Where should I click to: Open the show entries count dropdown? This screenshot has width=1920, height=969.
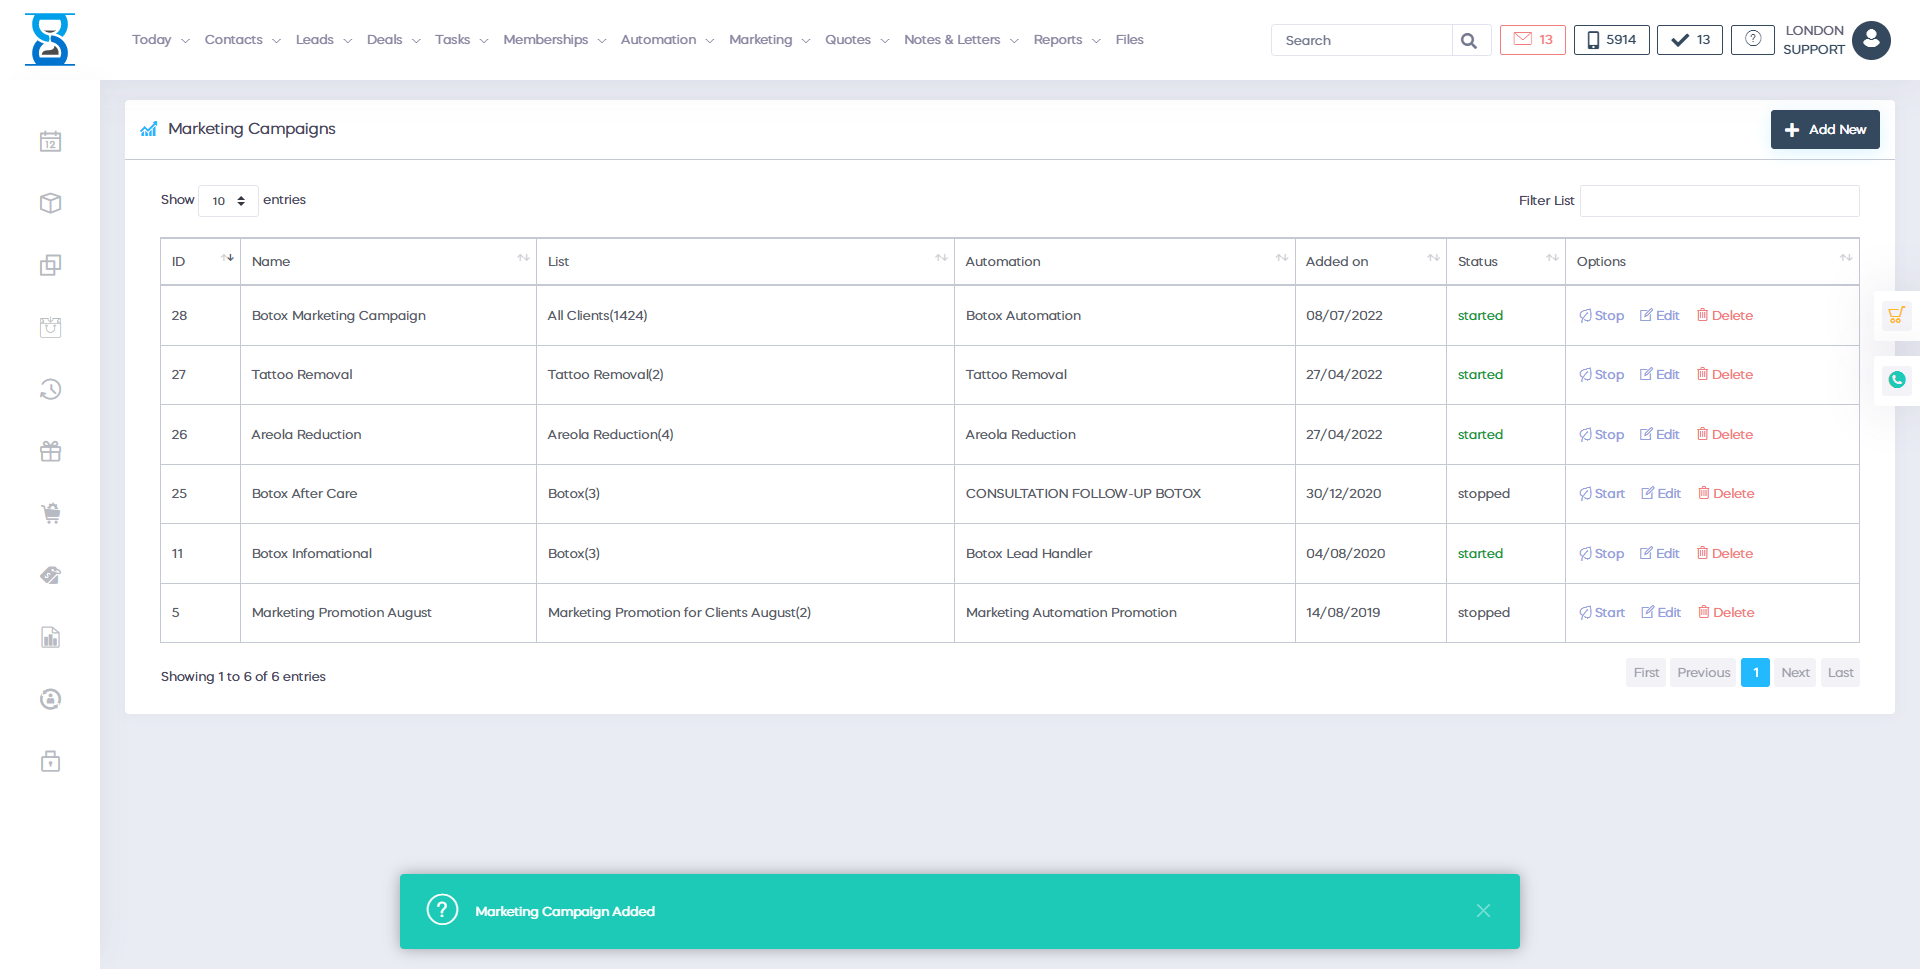tap(228, 201)
